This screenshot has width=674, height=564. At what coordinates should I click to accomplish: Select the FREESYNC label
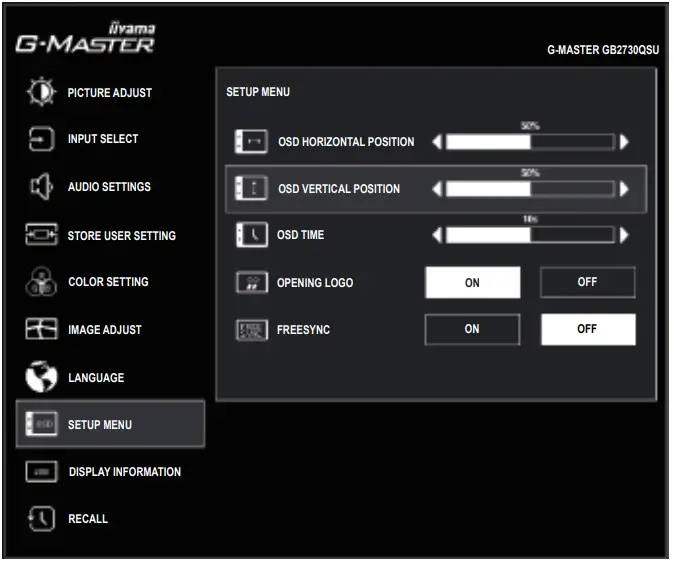[x=303, y=330]
